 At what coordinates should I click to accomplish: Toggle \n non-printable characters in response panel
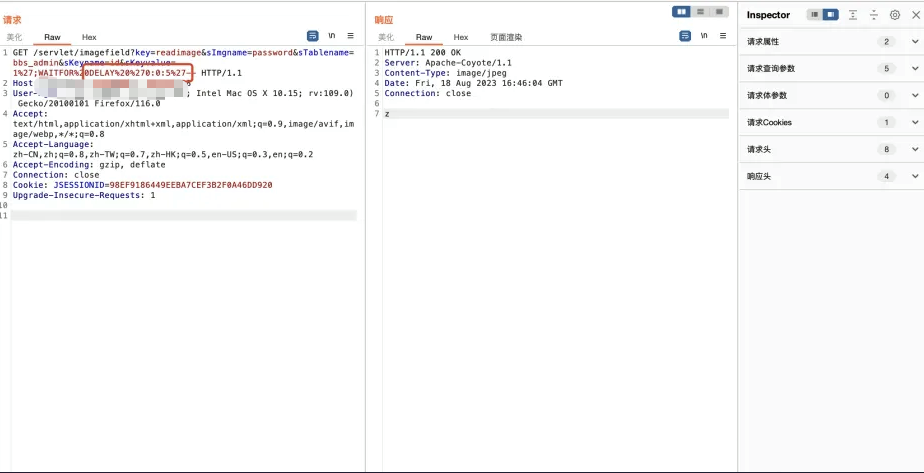click(x=704, y=36)
